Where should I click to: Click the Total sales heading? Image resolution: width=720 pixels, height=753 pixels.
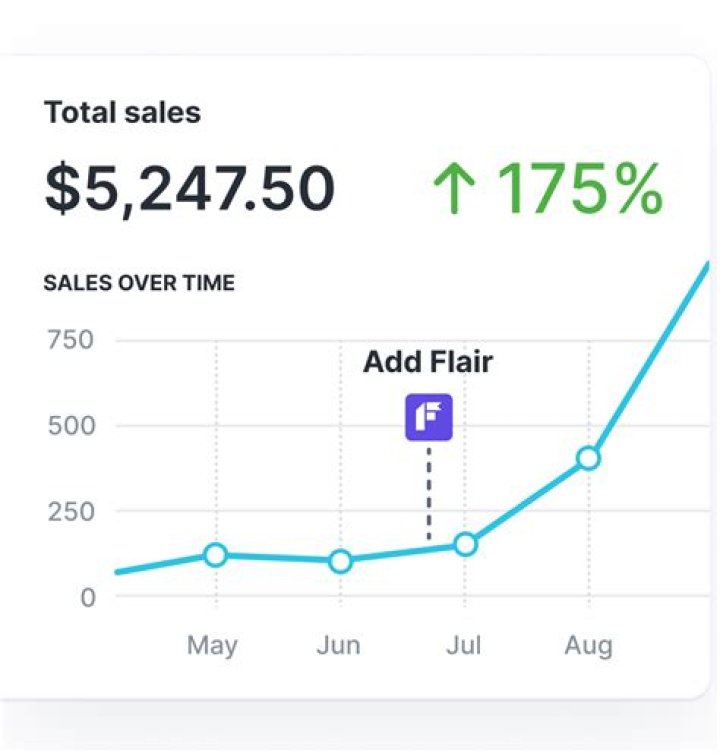(122, 112)
